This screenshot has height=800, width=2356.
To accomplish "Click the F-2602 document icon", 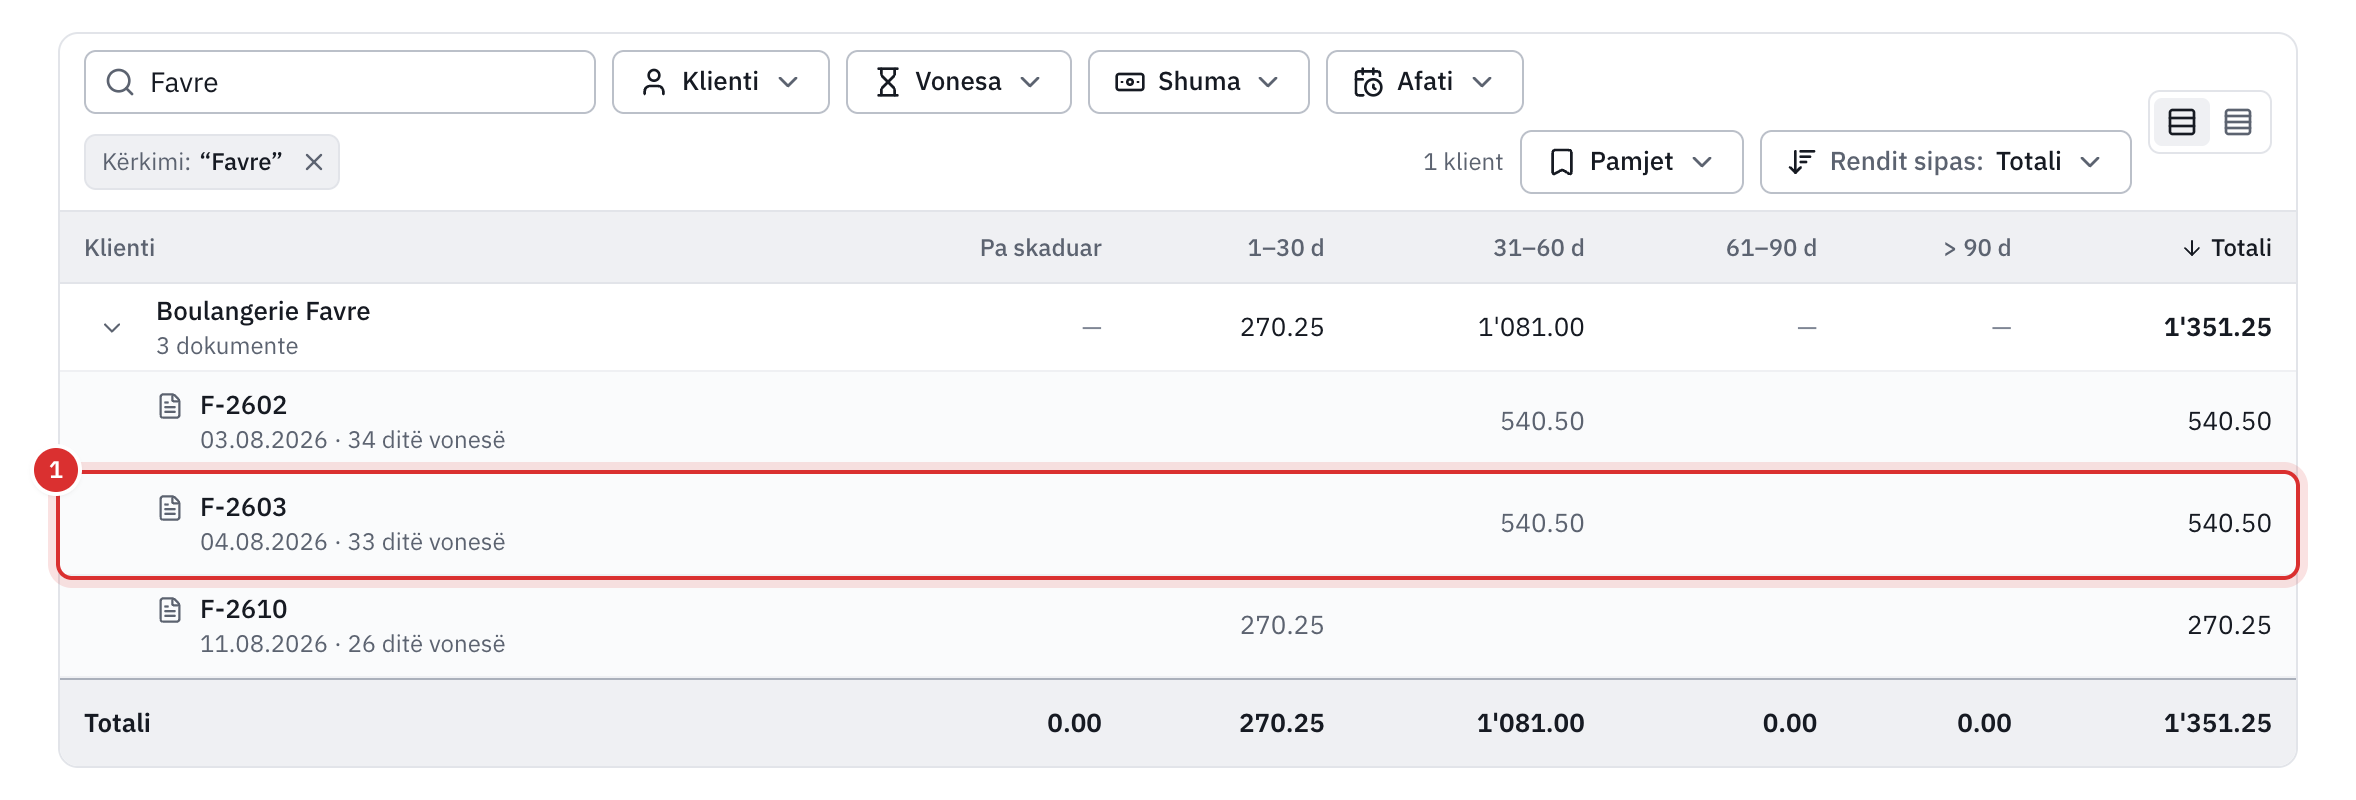I will coord(170,406).
